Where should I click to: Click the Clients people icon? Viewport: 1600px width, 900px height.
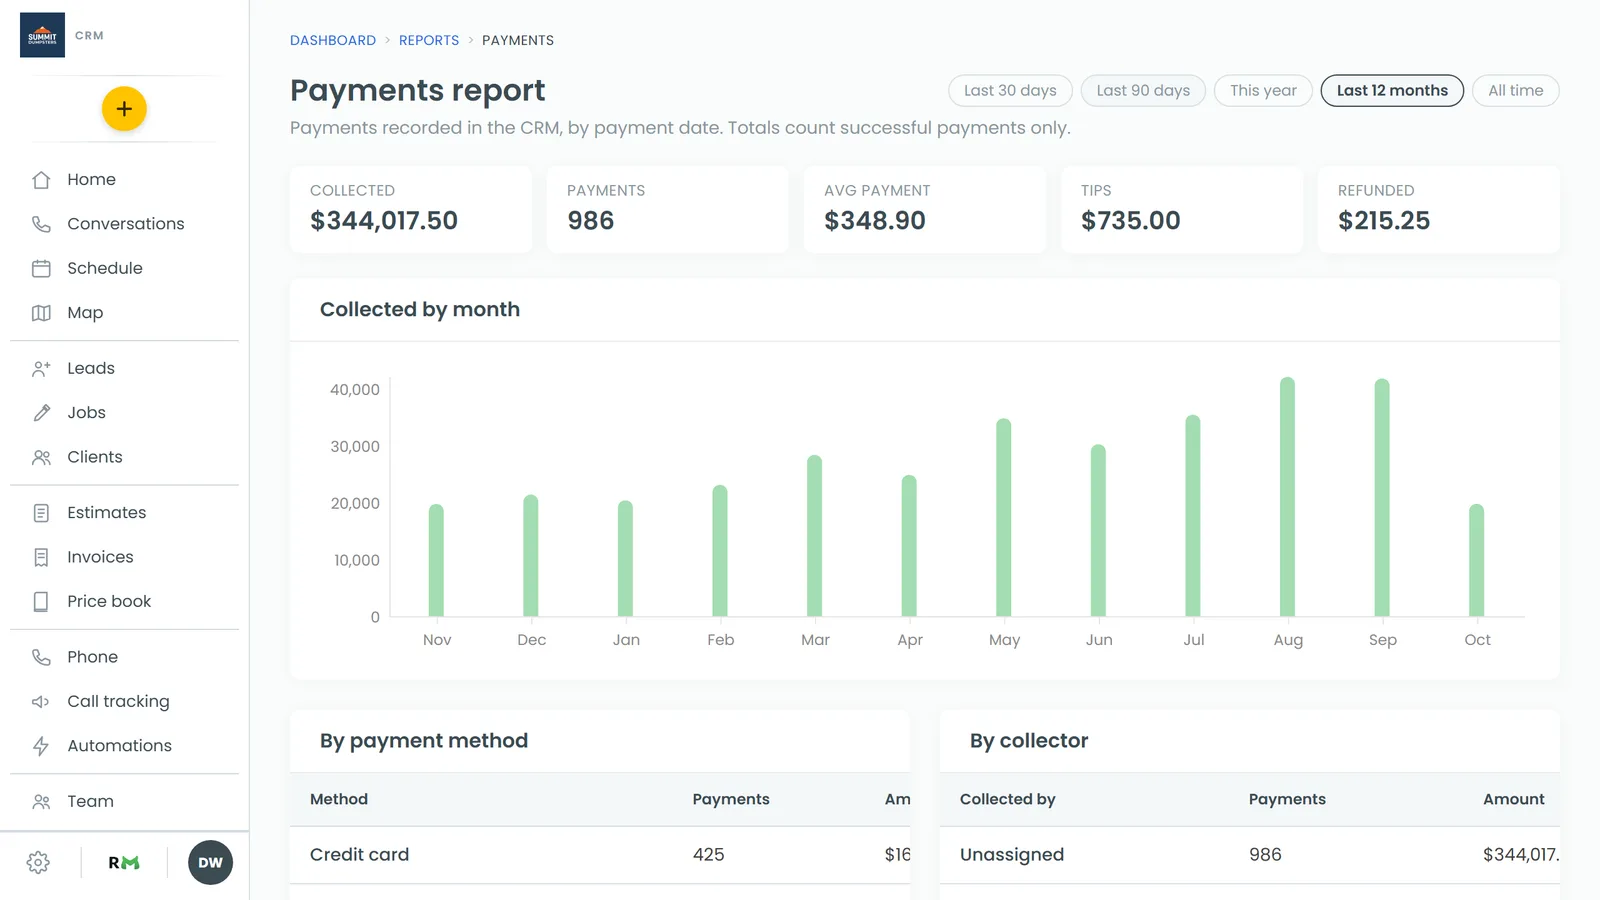(41, 457)
